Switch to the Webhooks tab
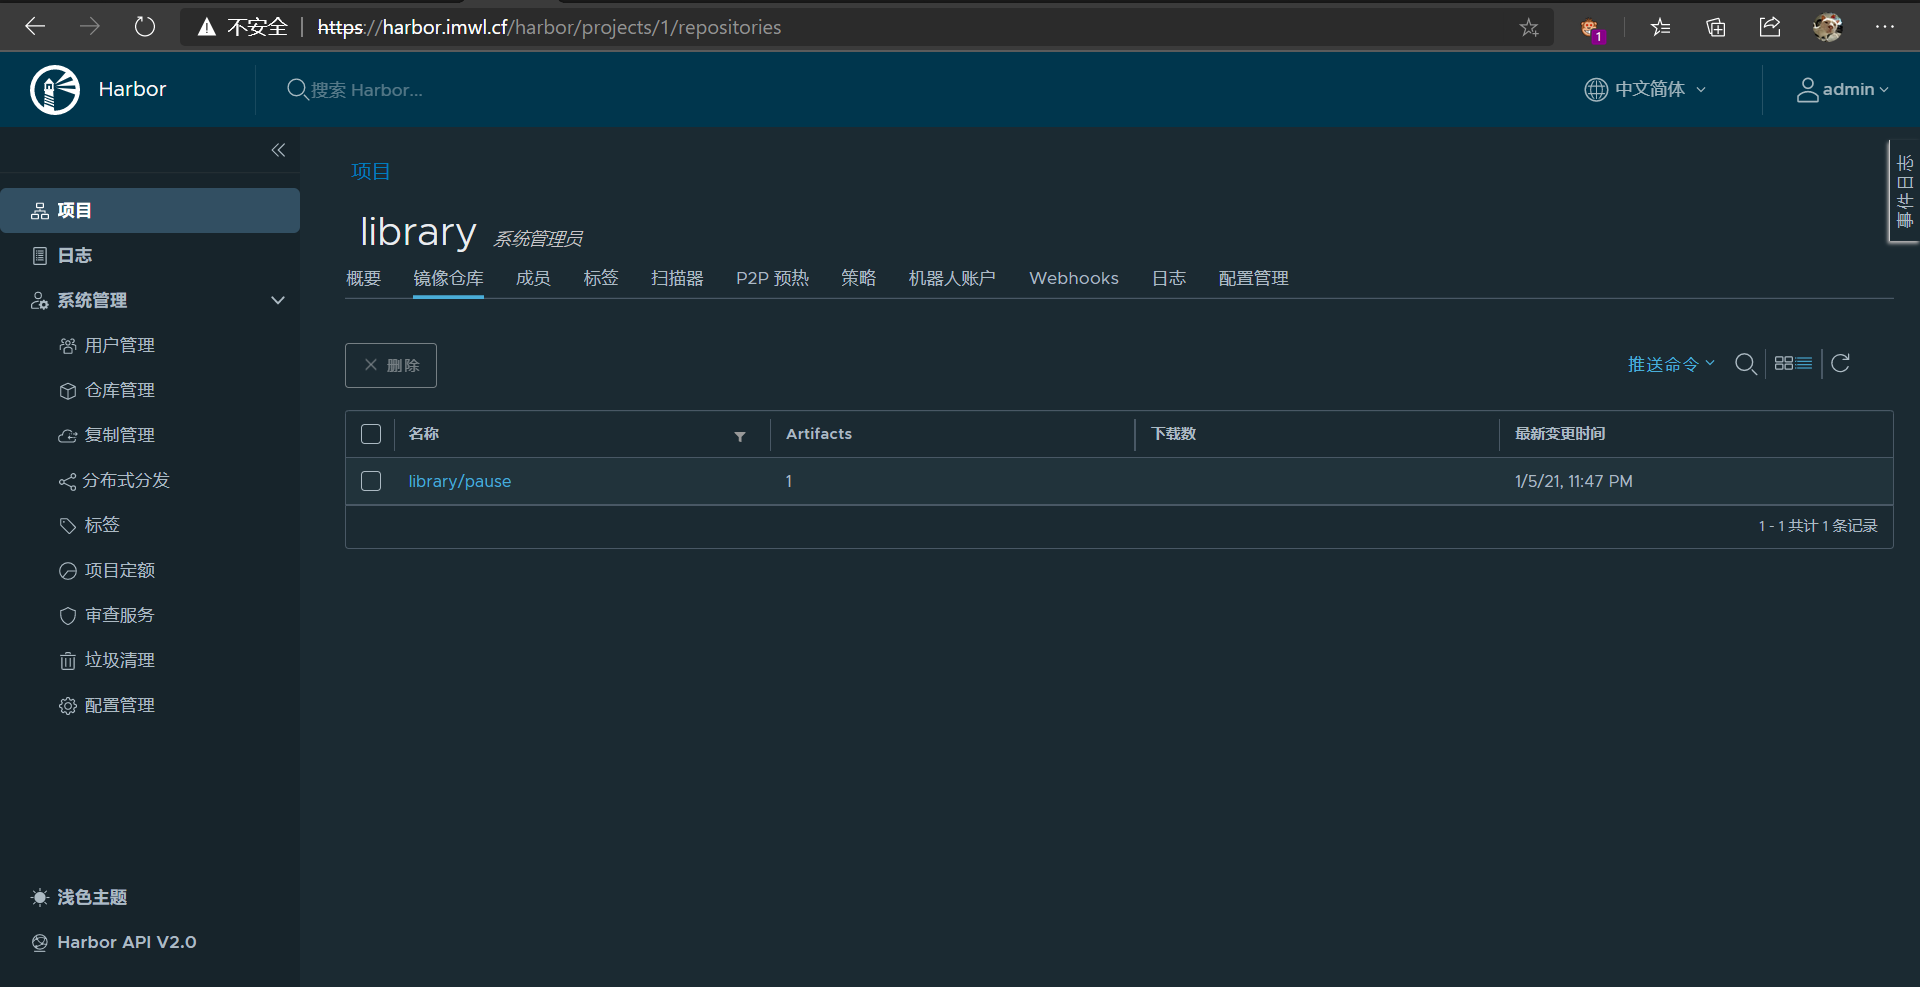Viewport: 1920px width, 987px height. (1073, 278)
